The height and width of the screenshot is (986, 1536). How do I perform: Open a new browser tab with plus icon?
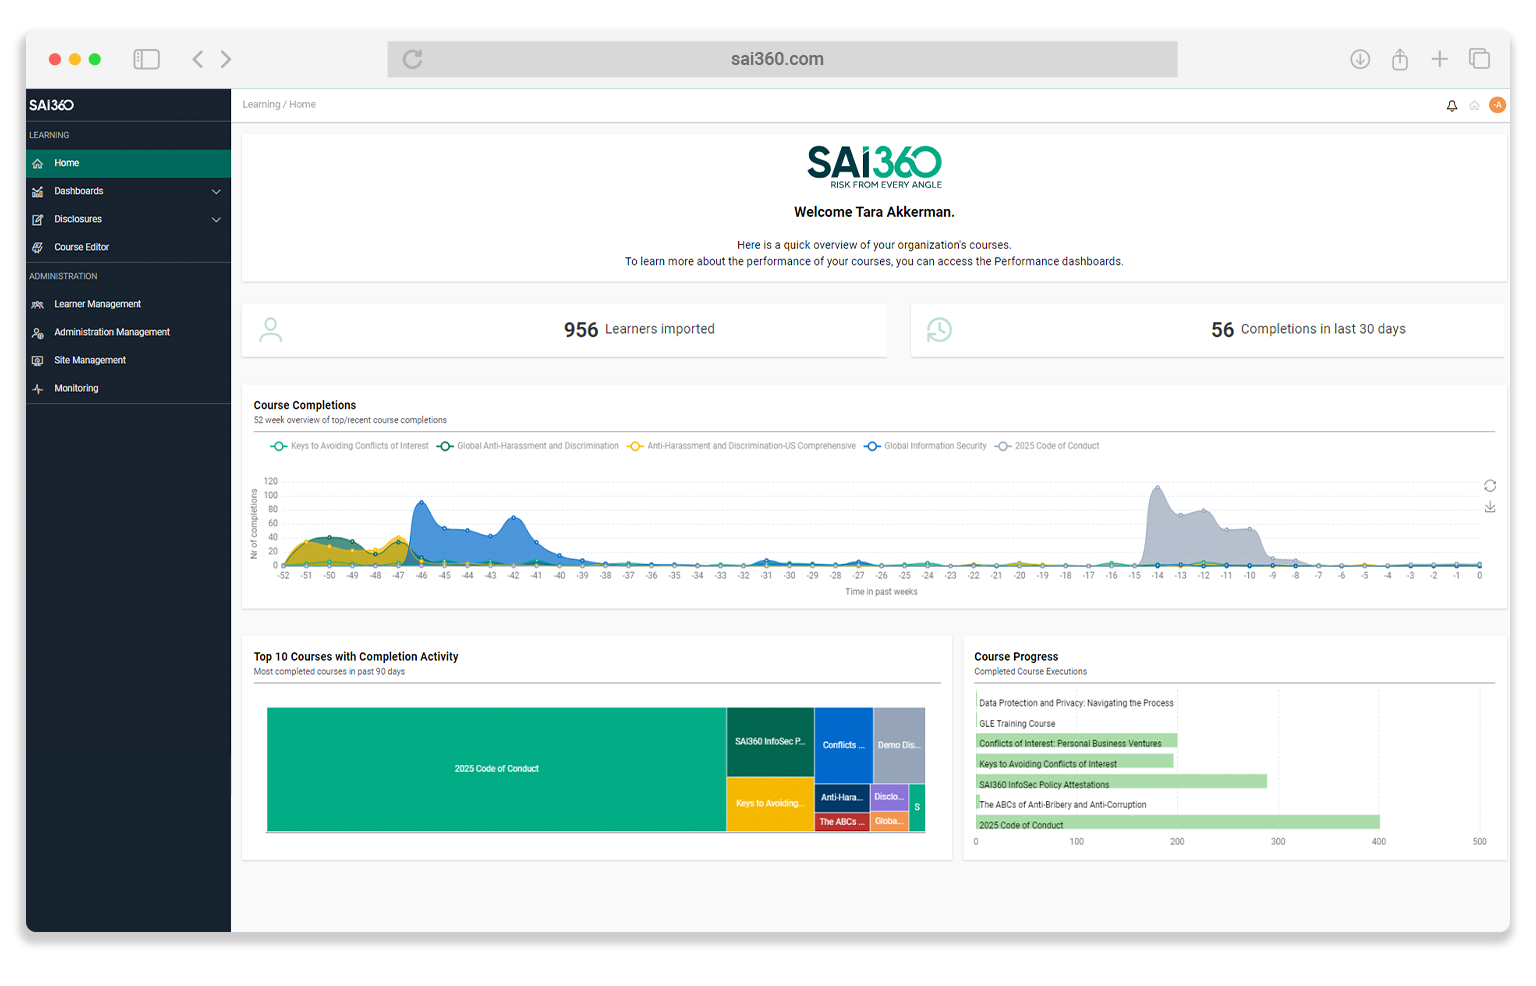pos(1439,59)
